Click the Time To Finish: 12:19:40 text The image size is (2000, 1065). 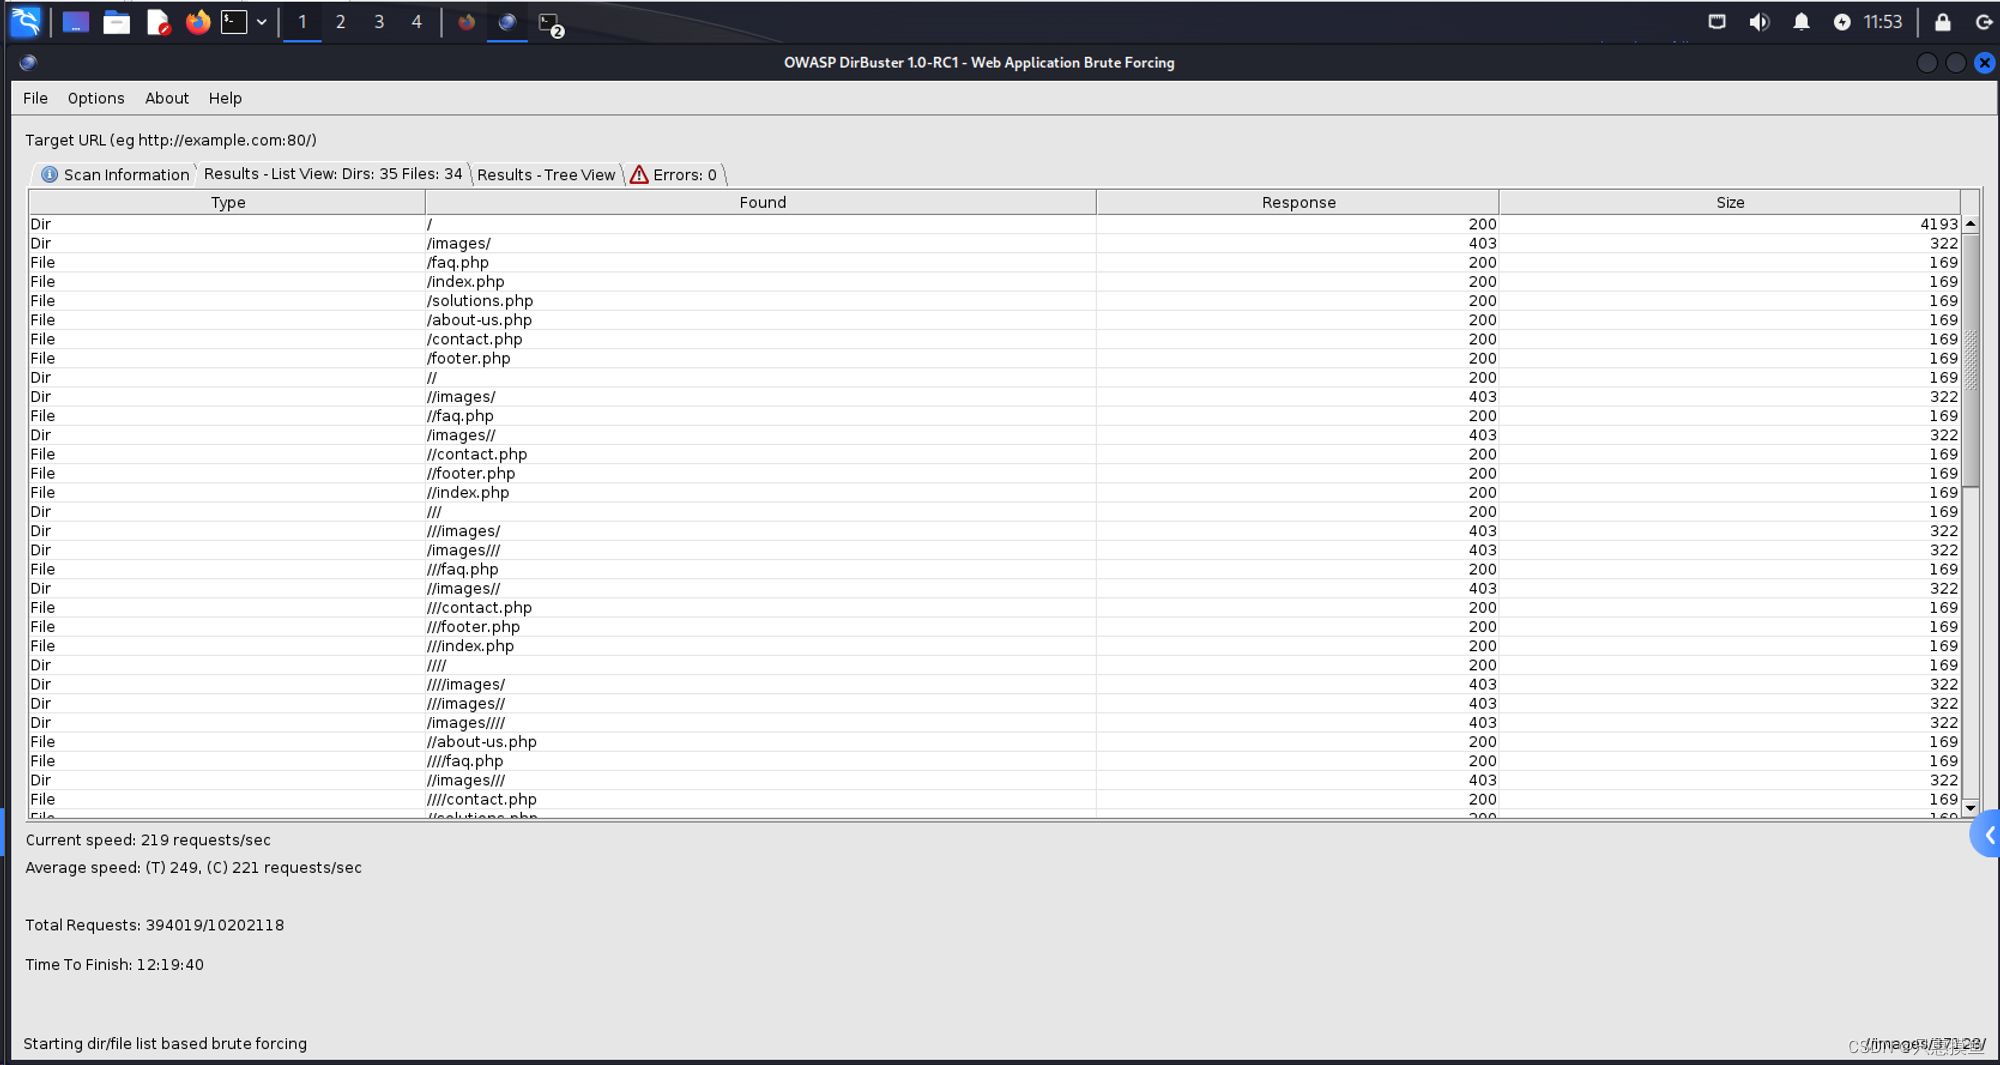pyautogui.click(x=114, y=965)
